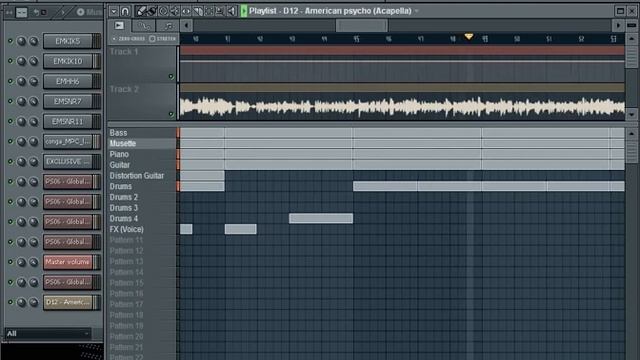Click the Track 1 header label

[124, 52]
